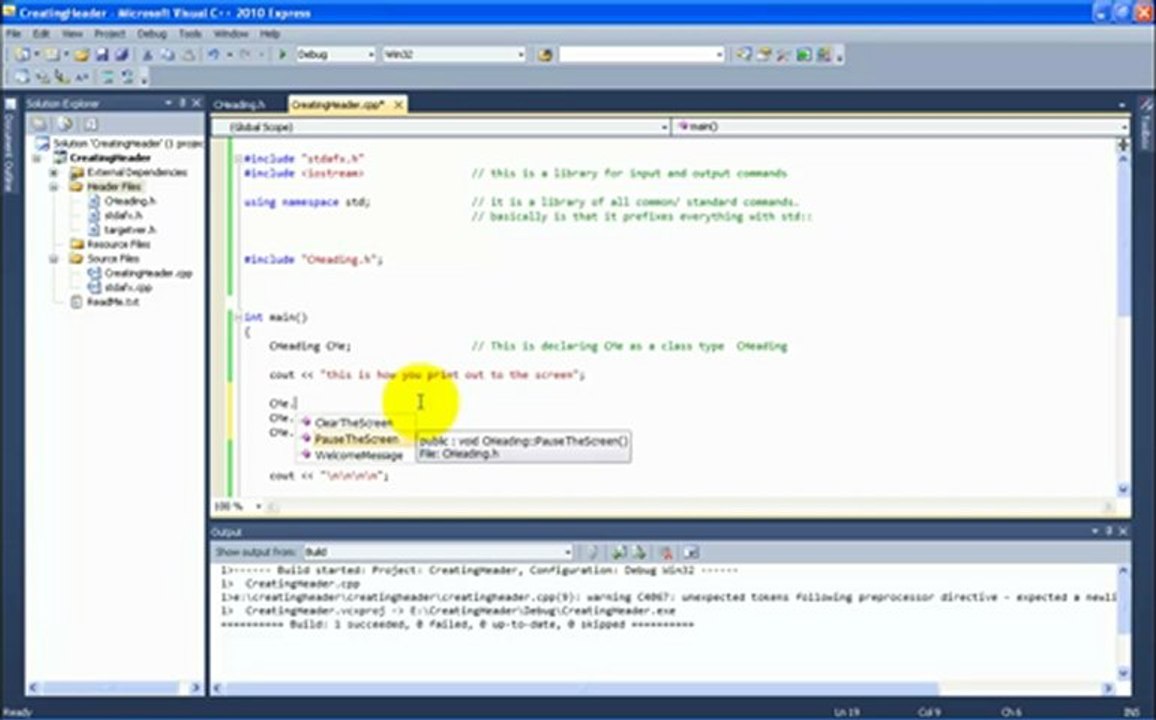
Task: Click the Comment Selection icon
Action: 108,77
